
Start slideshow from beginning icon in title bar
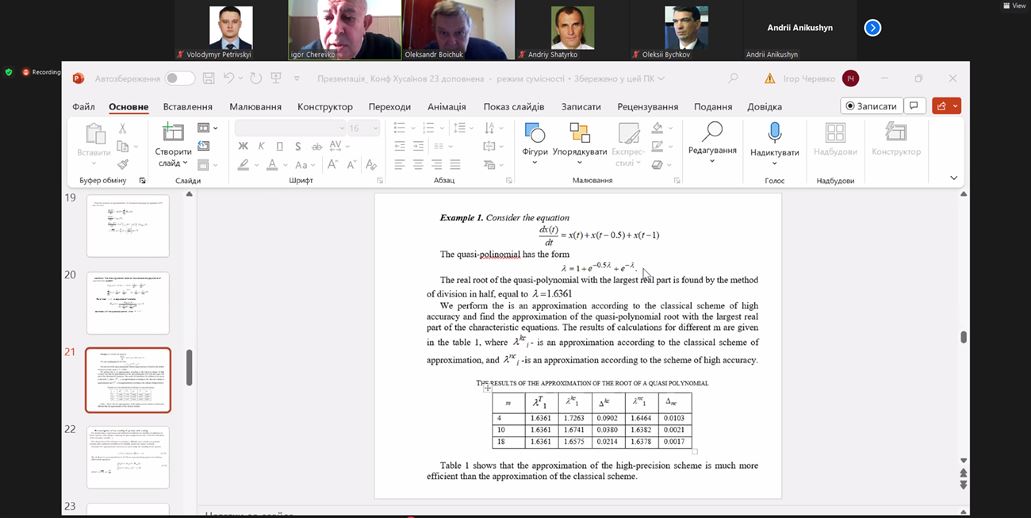(276, 78)
